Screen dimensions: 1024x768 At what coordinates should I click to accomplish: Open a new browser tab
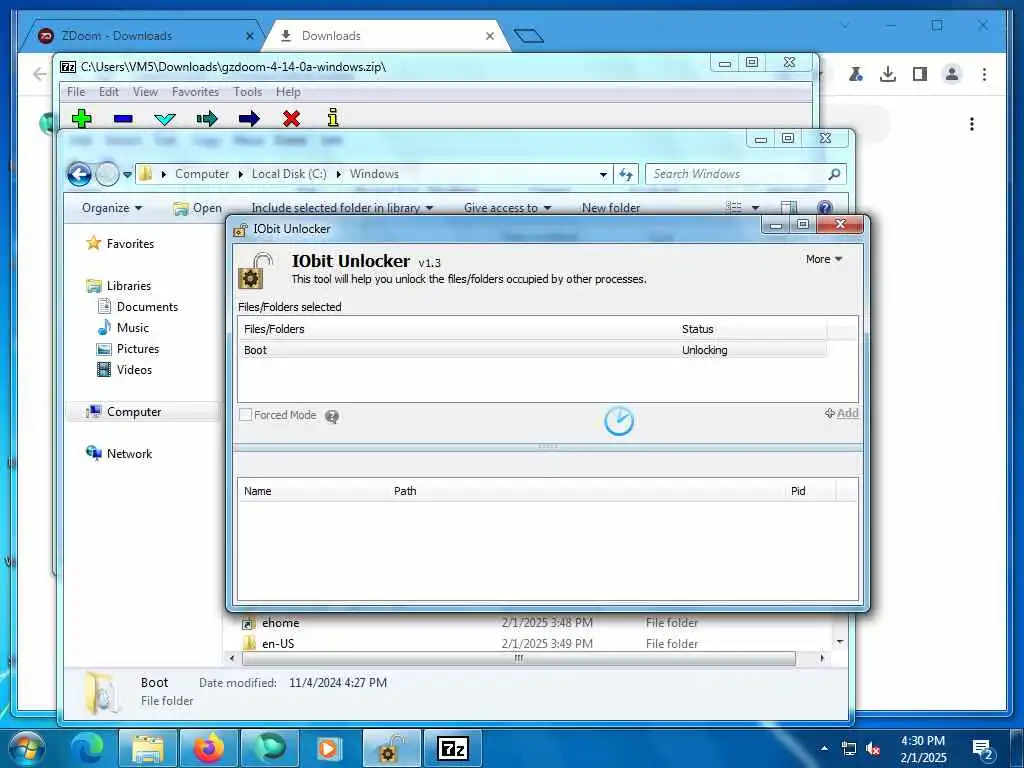point(528,36)
